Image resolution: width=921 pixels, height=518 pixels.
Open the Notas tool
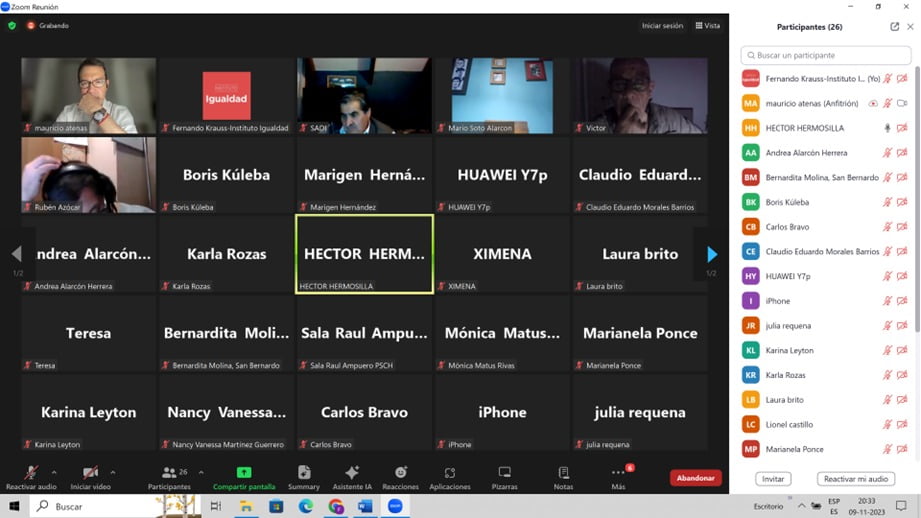coord(563,477)
